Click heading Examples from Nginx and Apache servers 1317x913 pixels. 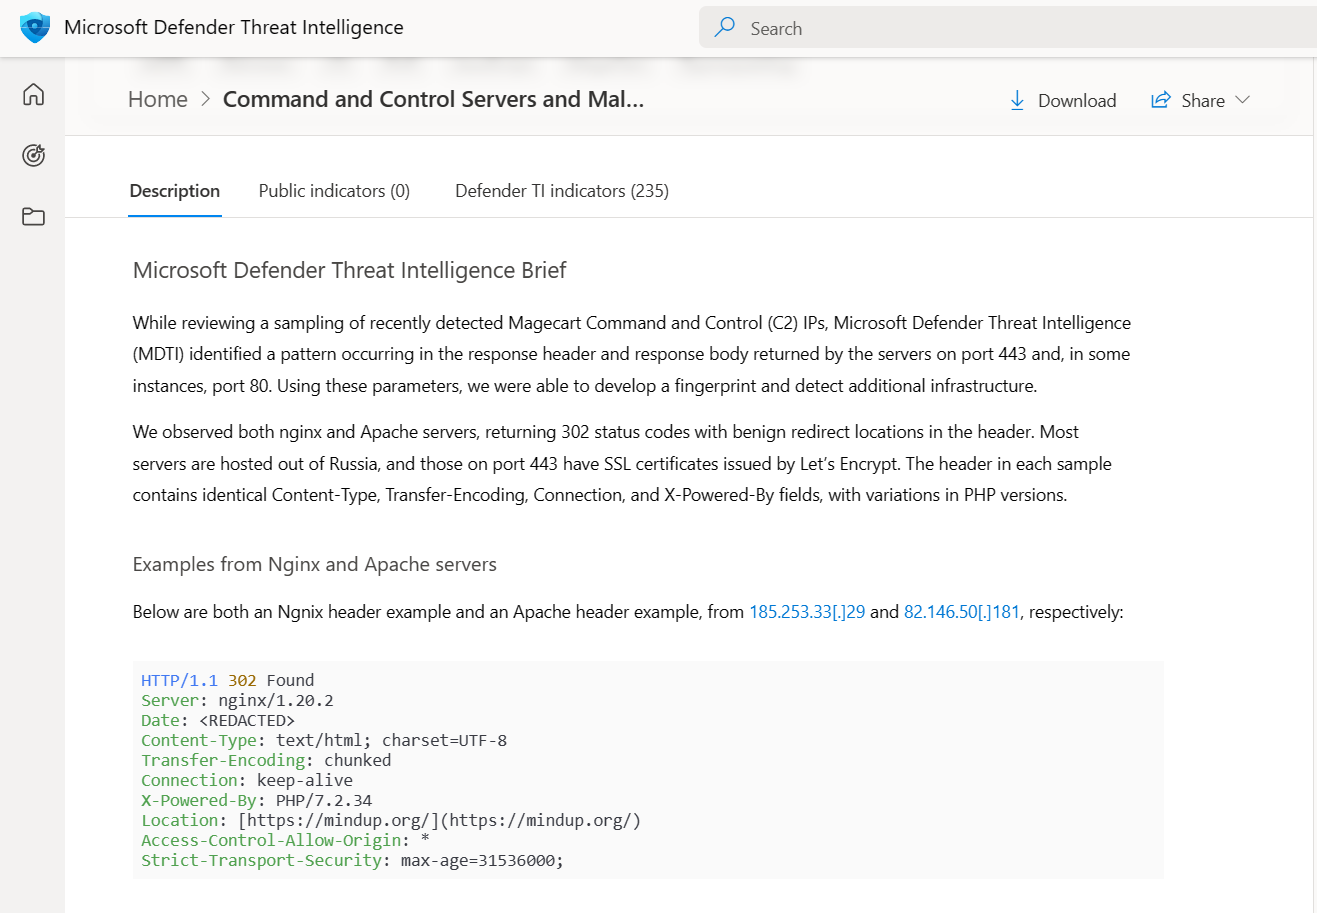coord(315,564)
